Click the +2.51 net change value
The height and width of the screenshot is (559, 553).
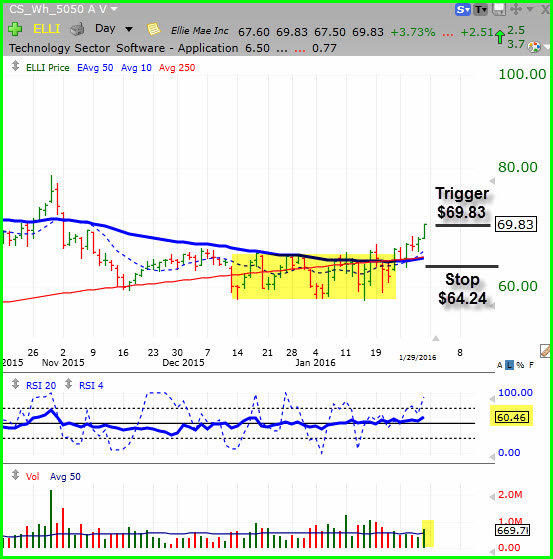(477, 32)
